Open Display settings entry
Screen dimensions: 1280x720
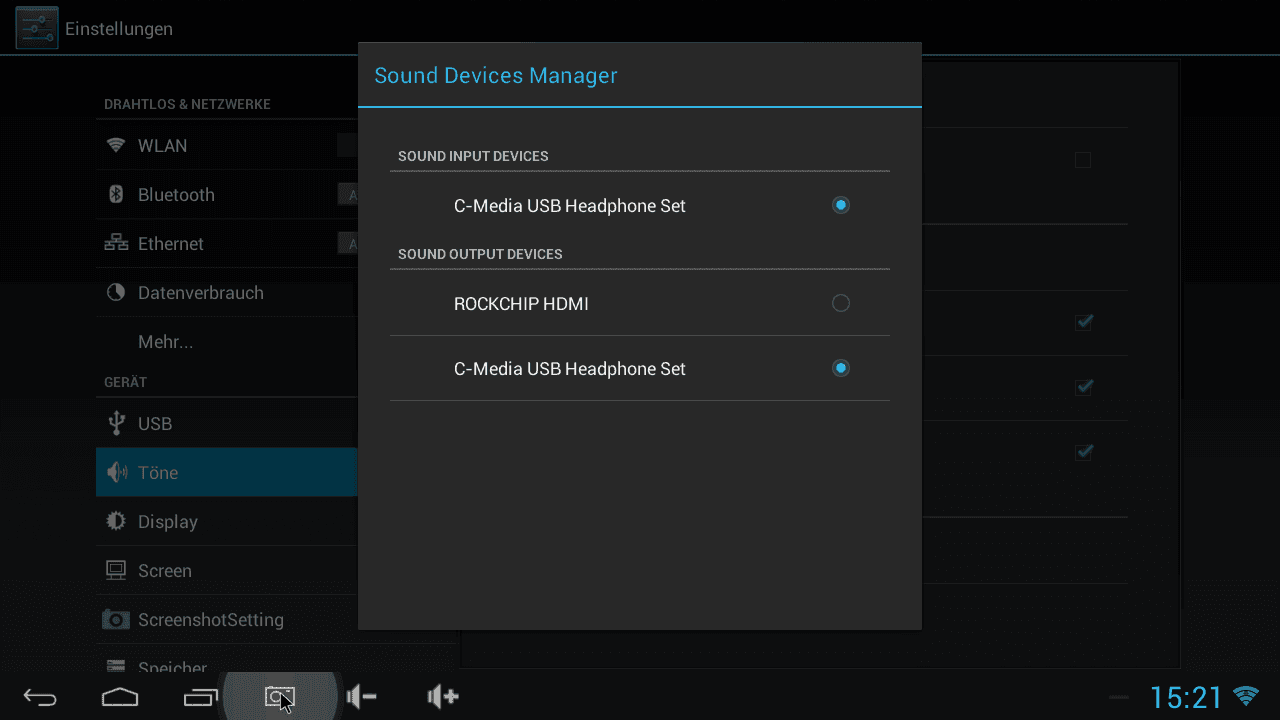point(227,522)
